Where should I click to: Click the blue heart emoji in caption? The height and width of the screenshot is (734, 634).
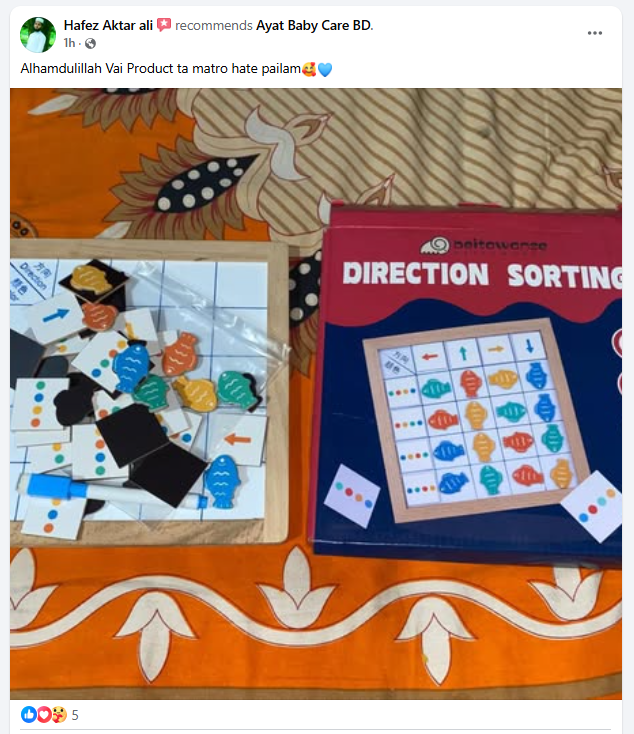click(325, 69)
